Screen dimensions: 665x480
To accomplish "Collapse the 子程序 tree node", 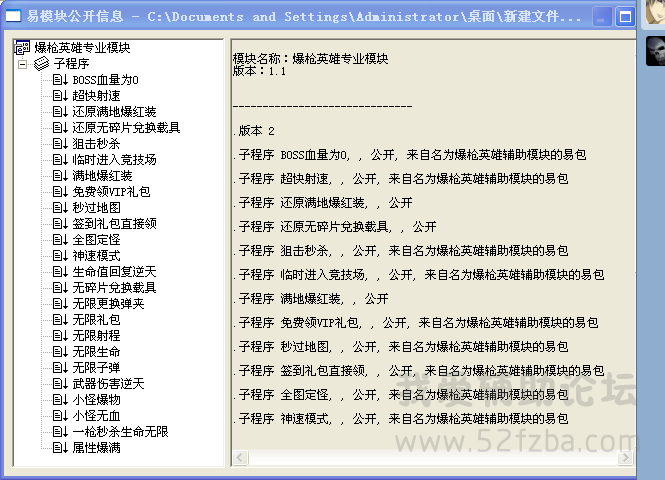I will (x=22, y=64).
